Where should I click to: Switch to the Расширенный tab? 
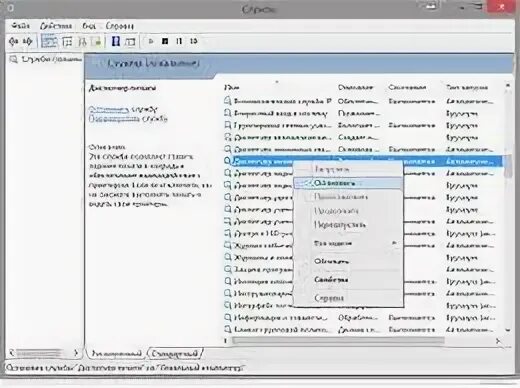[x=116, y=353]
